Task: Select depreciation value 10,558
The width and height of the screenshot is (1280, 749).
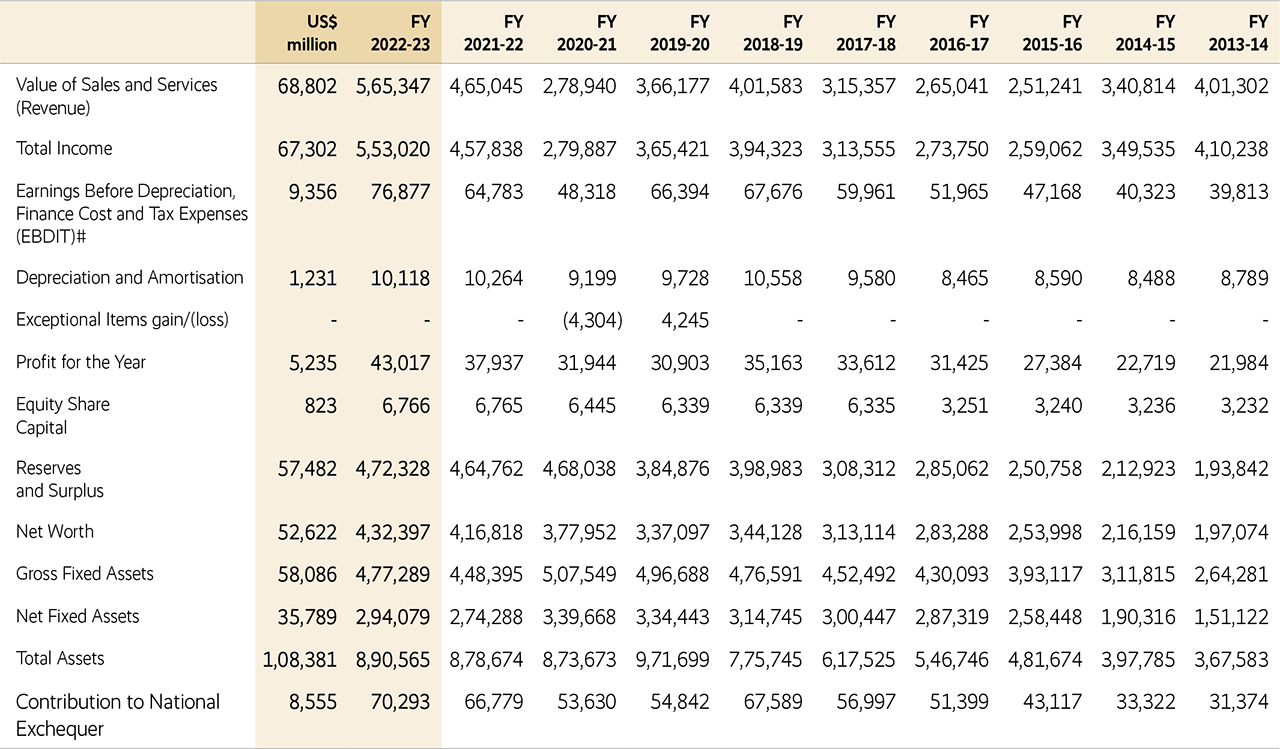Action: pyautogui.click(x=773, y=279)
